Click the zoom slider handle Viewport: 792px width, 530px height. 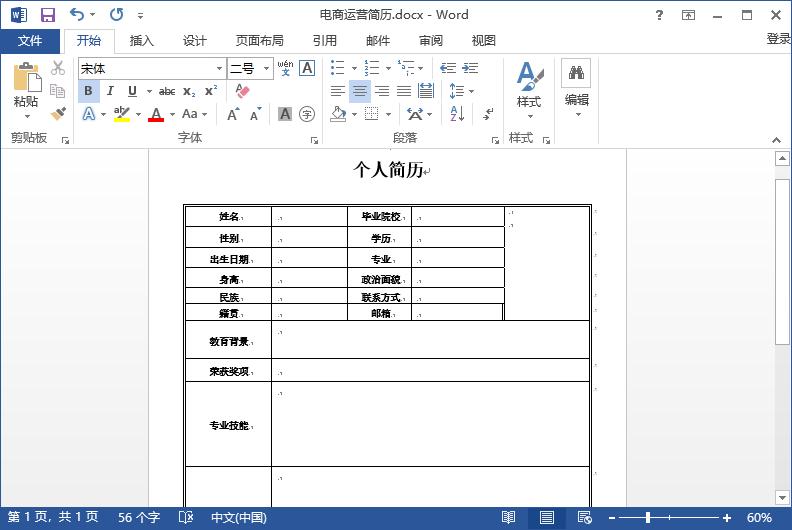pos(648,517)
